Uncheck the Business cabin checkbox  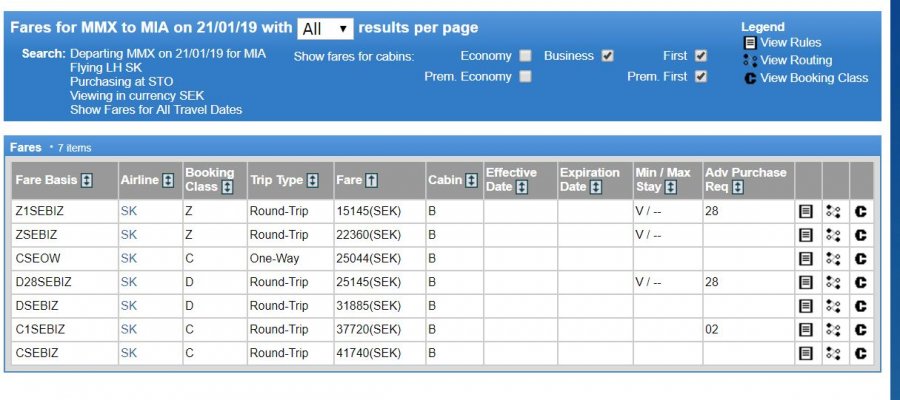[607, 56]
